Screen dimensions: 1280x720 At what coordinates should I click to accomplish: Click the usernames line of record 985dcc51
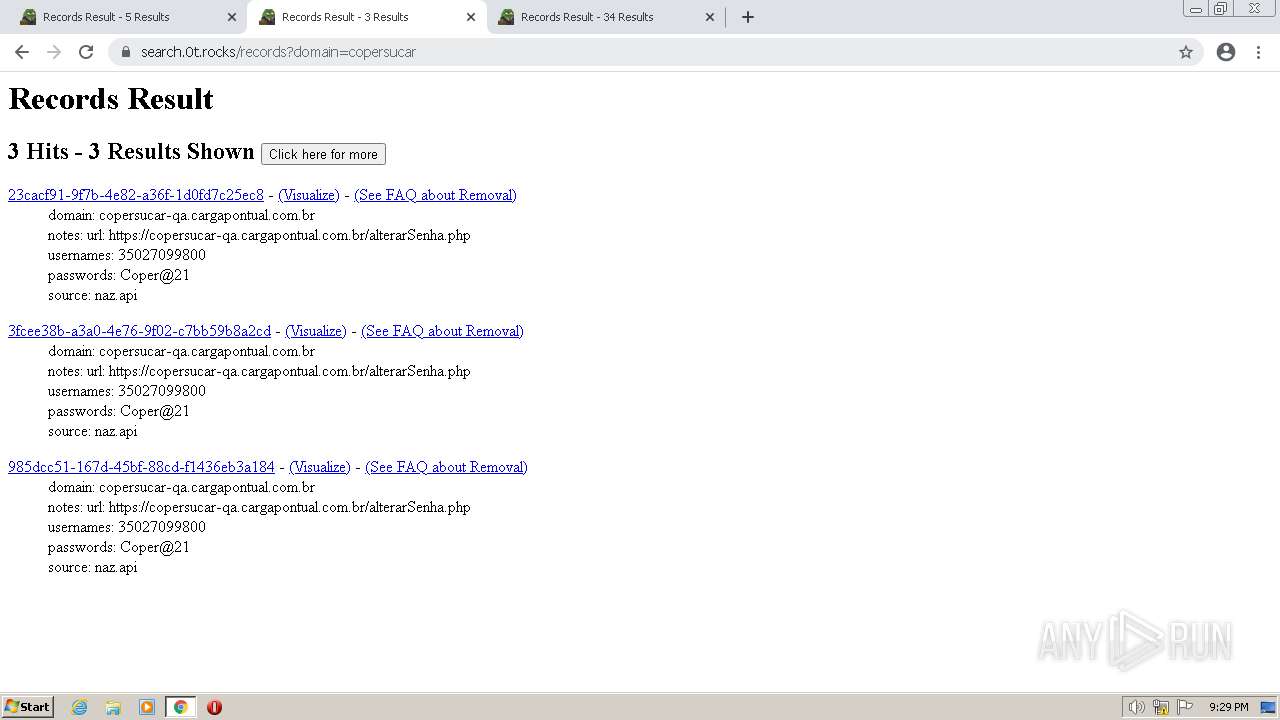pyautogui.click(x=127, y=527)
